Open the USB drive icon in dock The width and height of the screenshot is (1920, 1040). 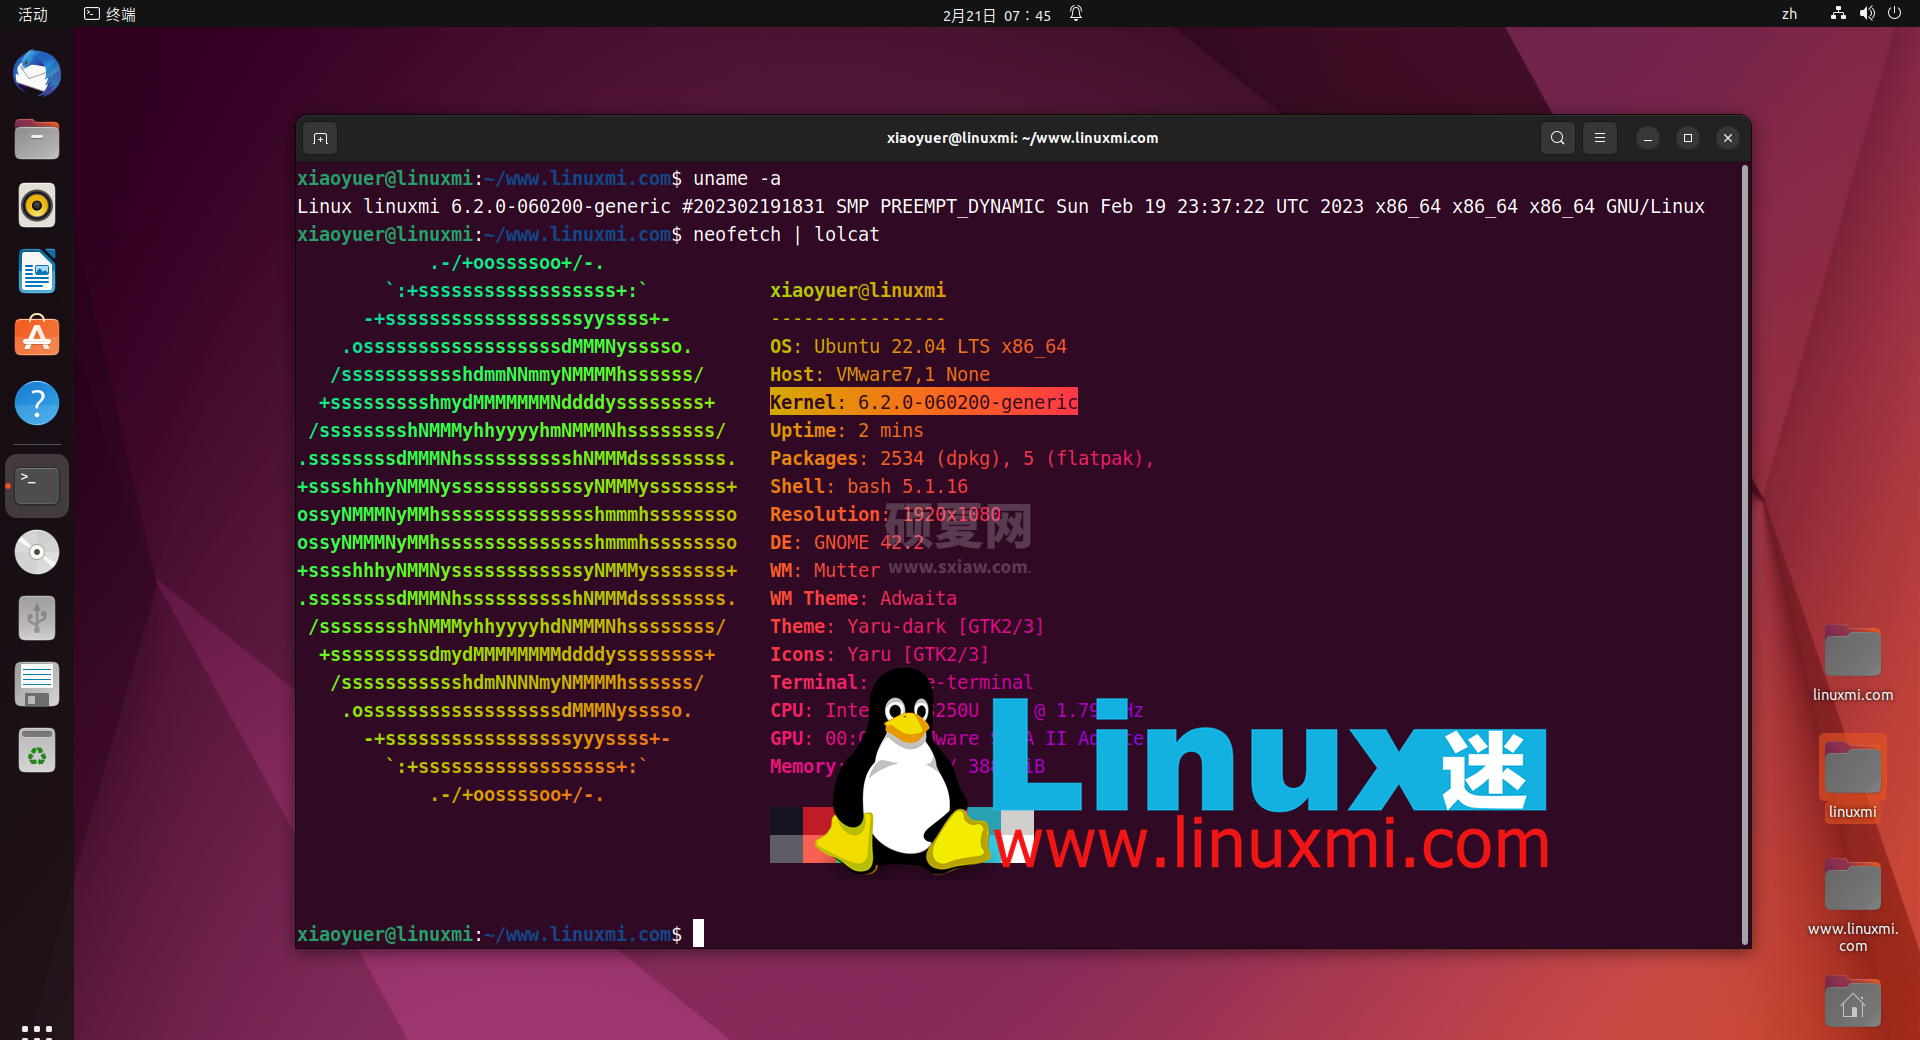37,618
